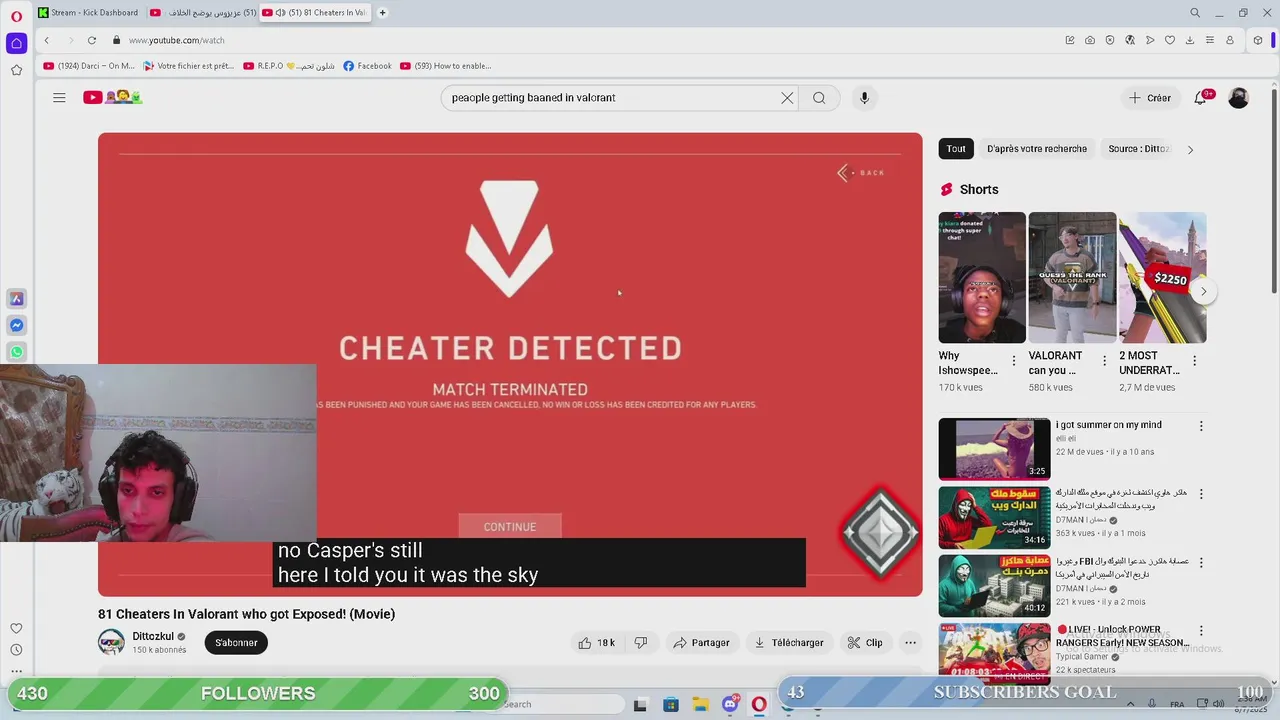Open Opera easy setup sliders icon
The width and height of the screenshot is (1280, 720).
coord(1210,40)
